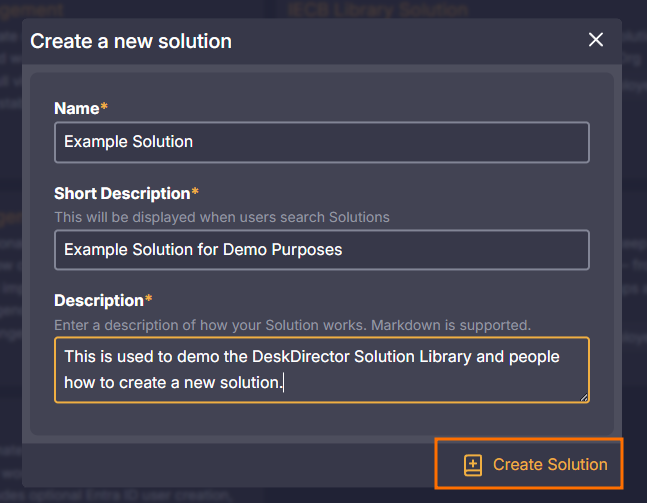Screen dimensions: 647x503
Task: Place cursor after 'Example Solution' in Name field
Action: (194, 142)
